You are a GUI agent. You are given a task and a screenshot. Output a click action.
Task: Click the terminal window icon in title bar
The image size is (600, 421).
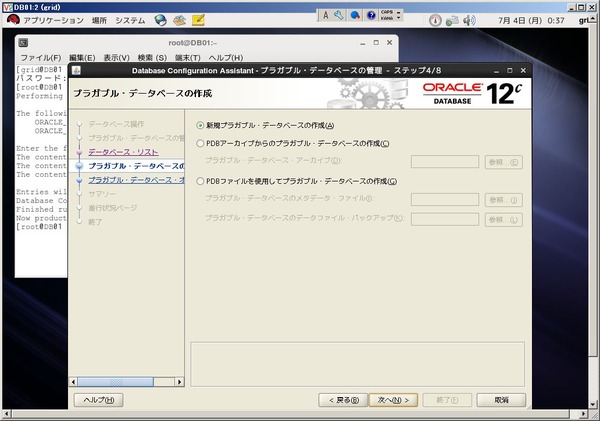[23, 43]
